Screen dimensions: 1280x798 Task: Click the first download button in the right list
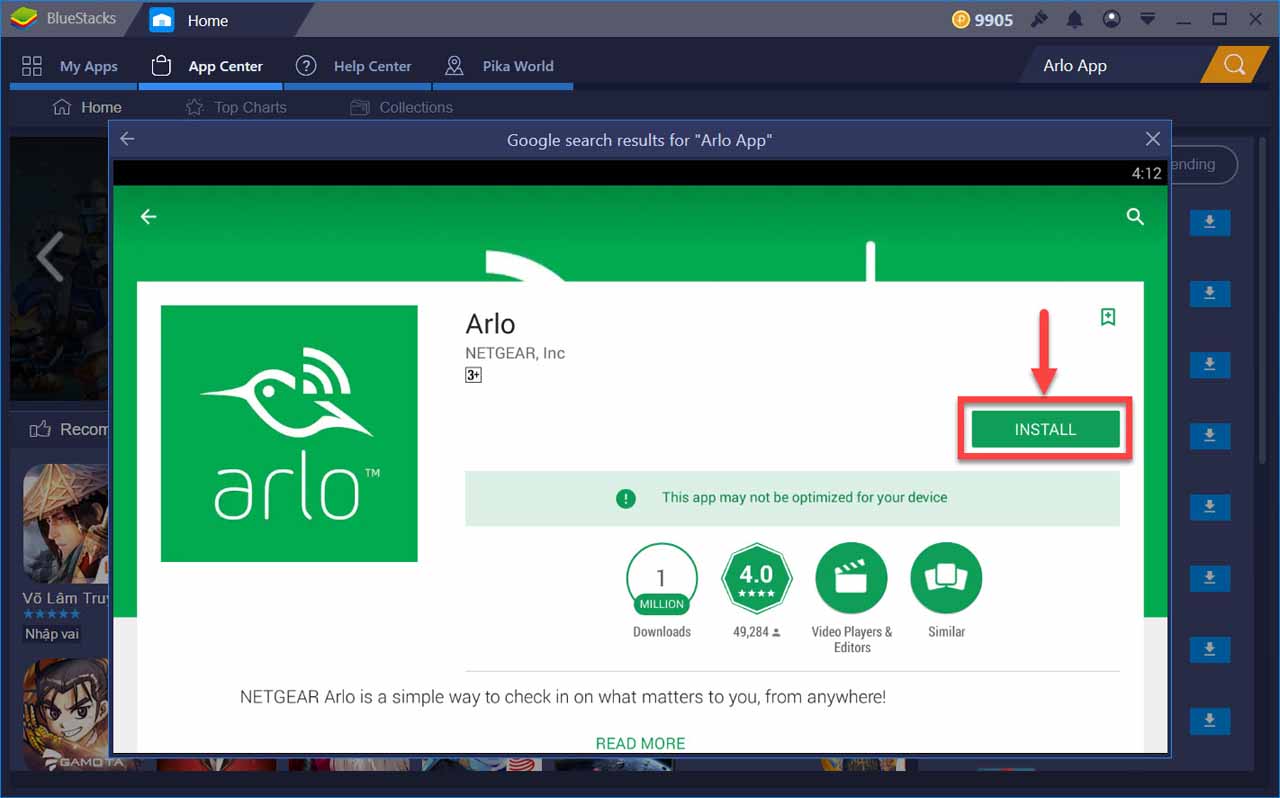[x=1209, y=222]
